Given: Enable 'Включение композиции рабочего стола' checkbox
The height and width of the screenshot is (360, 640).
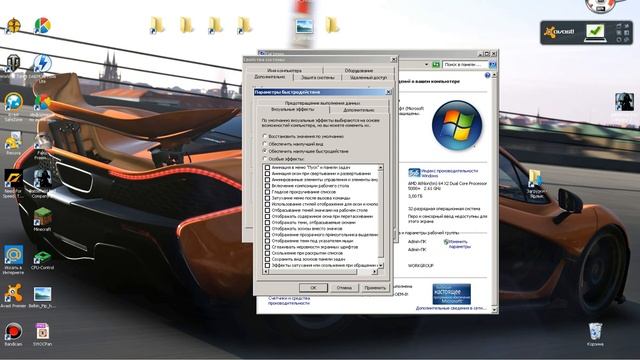Looking at the screenshot, I should click(267, 186).
